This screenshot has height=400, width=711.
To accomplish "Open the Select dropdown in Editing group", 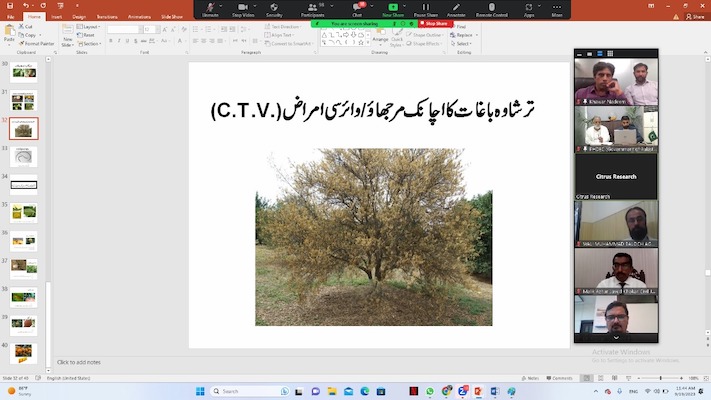I will pyautogui.click(x=463, y=44).
